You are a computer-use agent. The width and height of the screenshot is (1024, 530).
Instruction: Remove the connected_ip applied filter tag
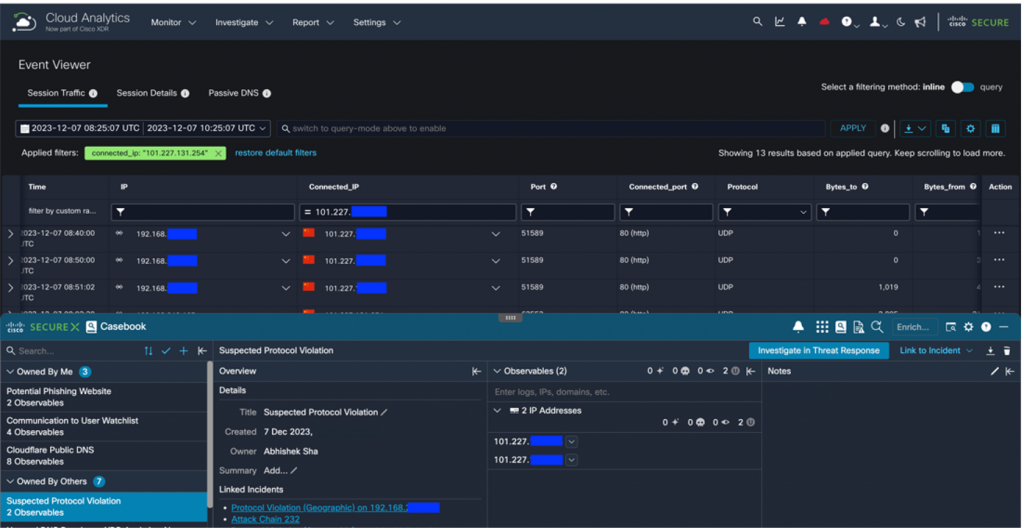click(218, 153)
